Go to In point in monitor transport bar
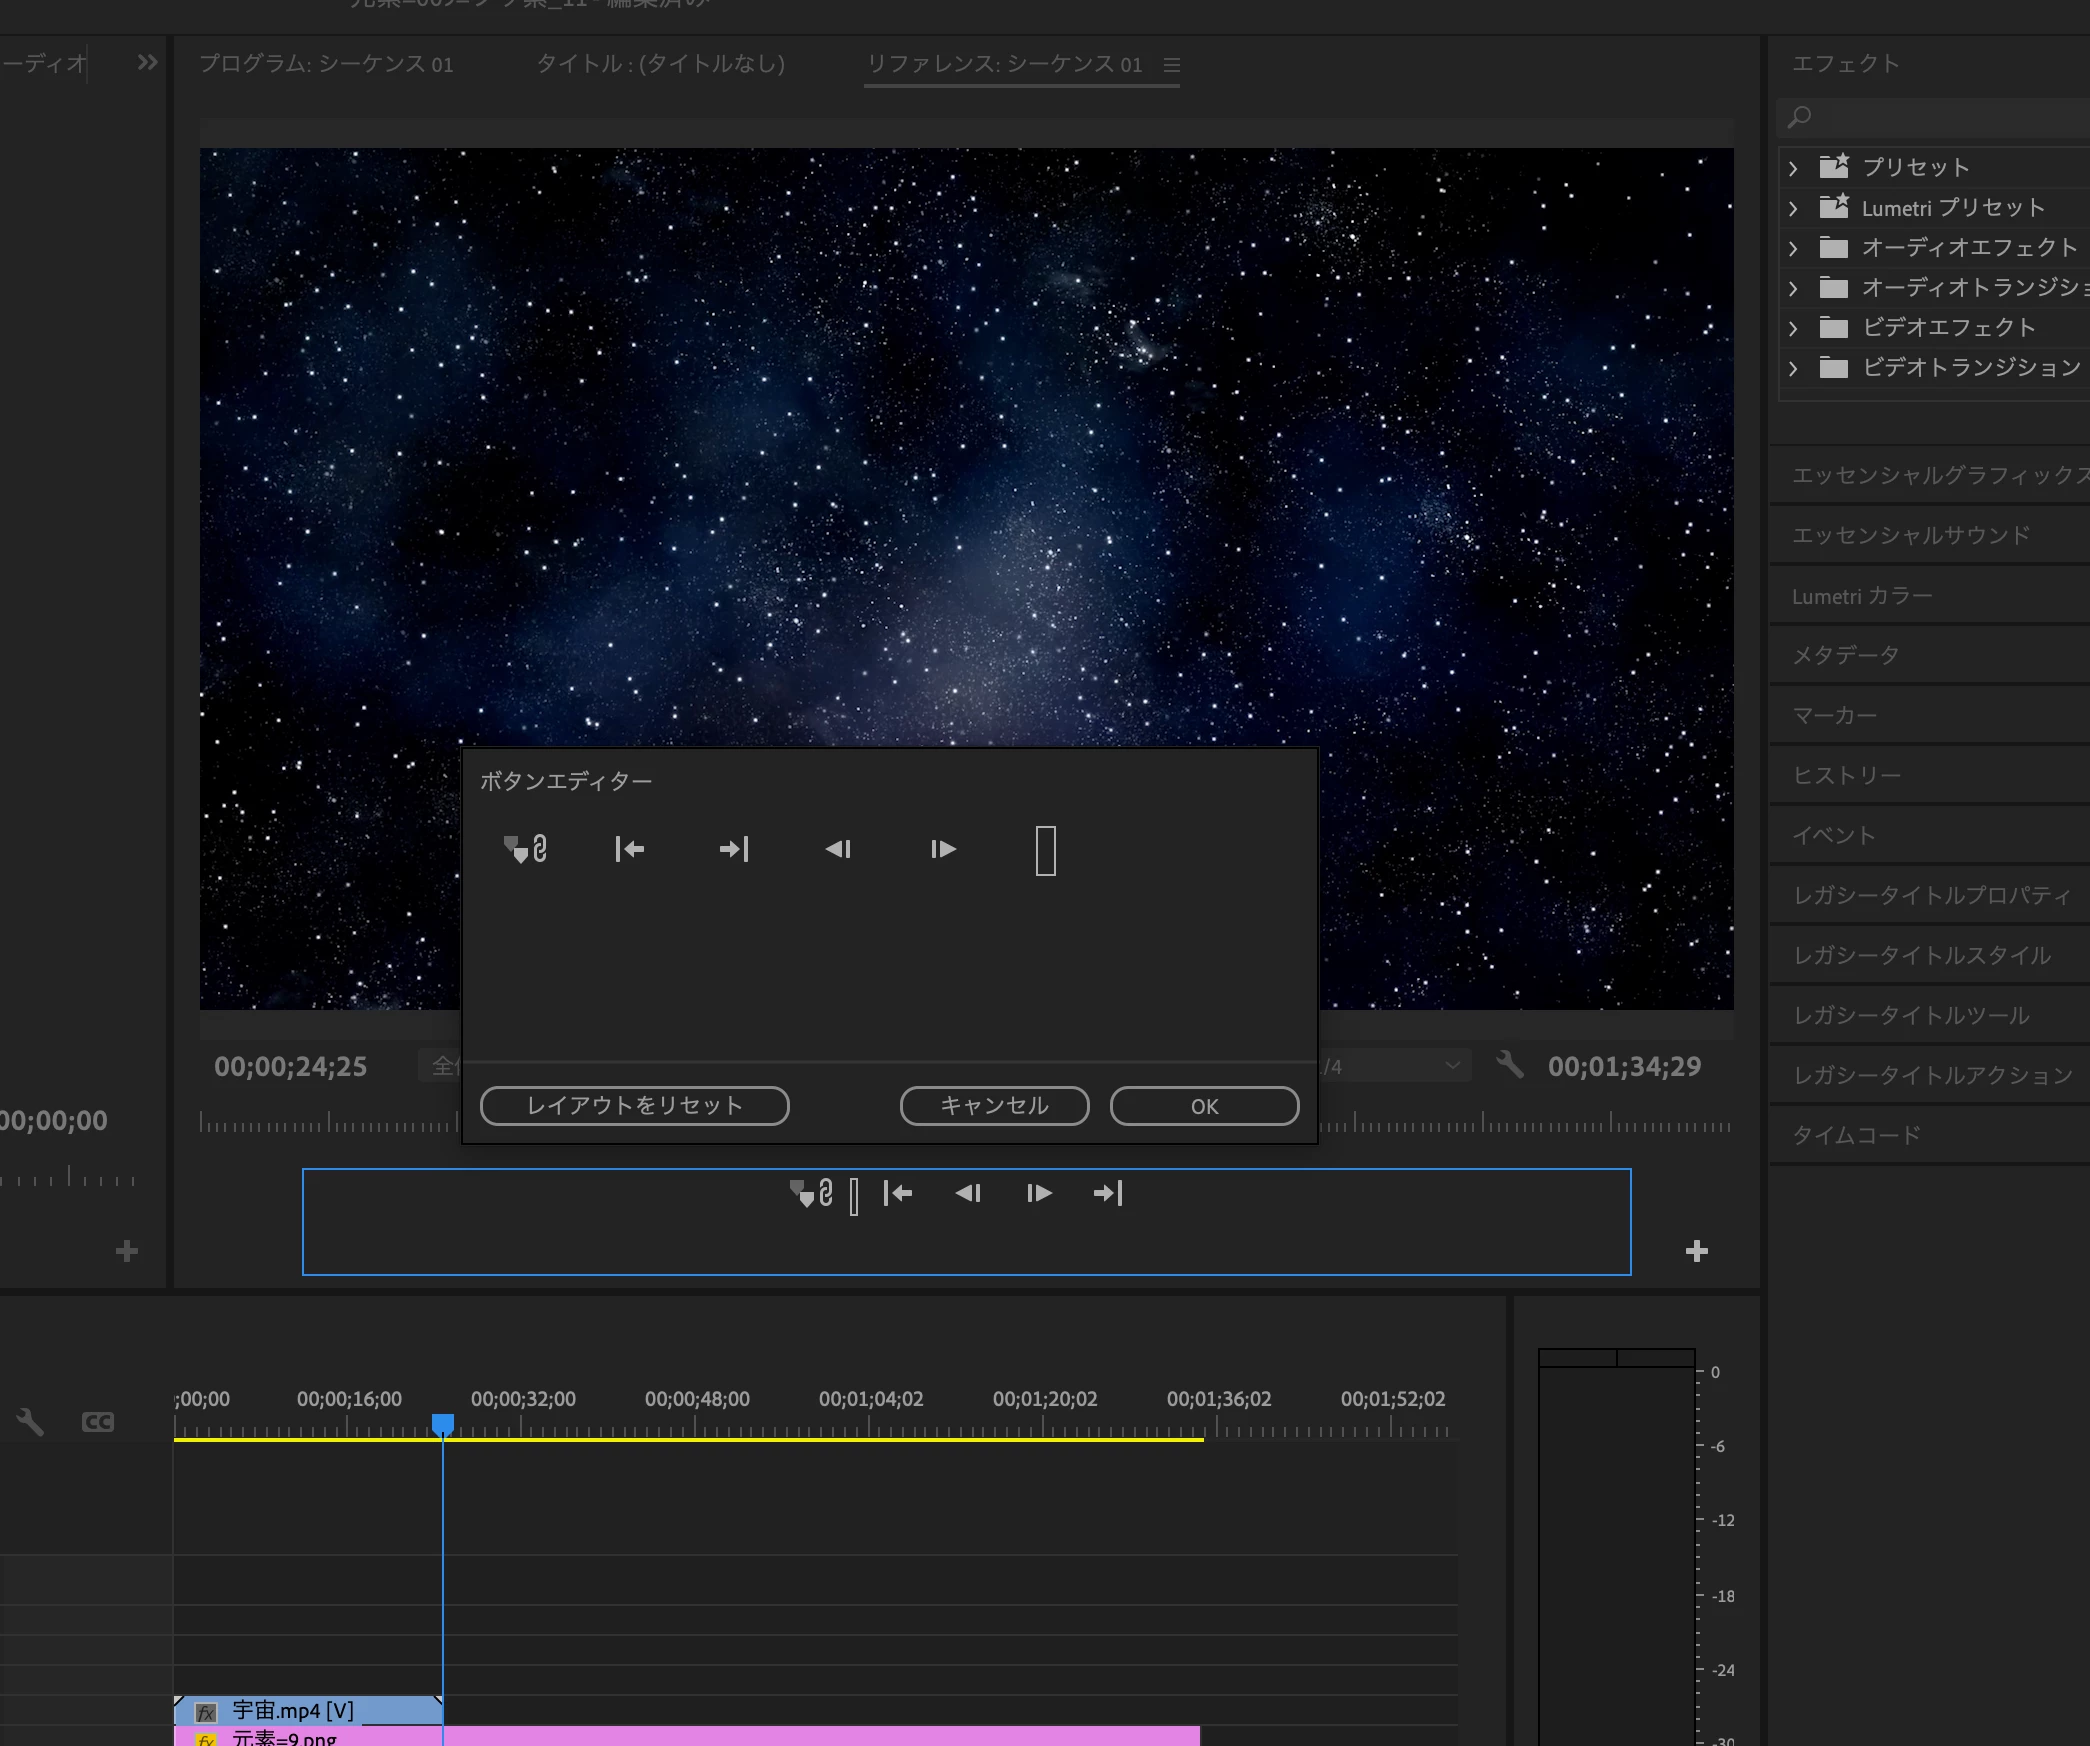The width and height of the screenshot is (2090, 1746). 898,1193
